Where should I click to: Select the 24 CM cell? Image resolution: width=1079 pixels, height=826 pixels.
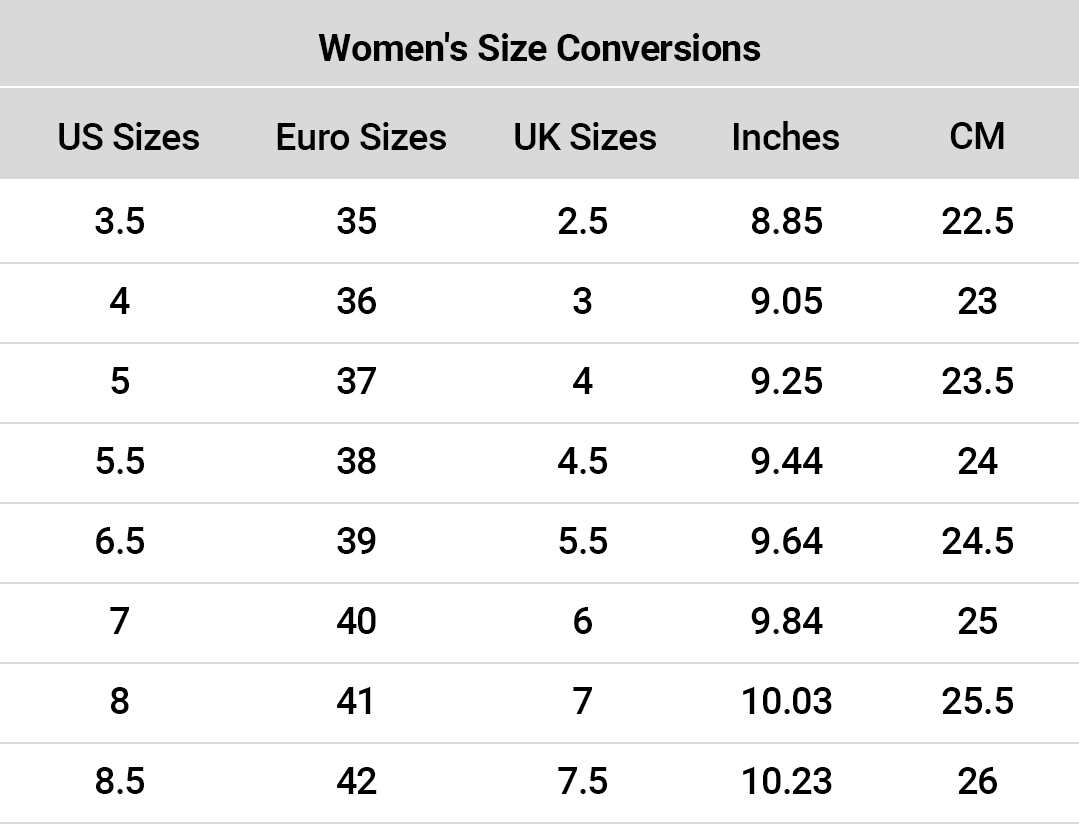(x=977, y=461)
